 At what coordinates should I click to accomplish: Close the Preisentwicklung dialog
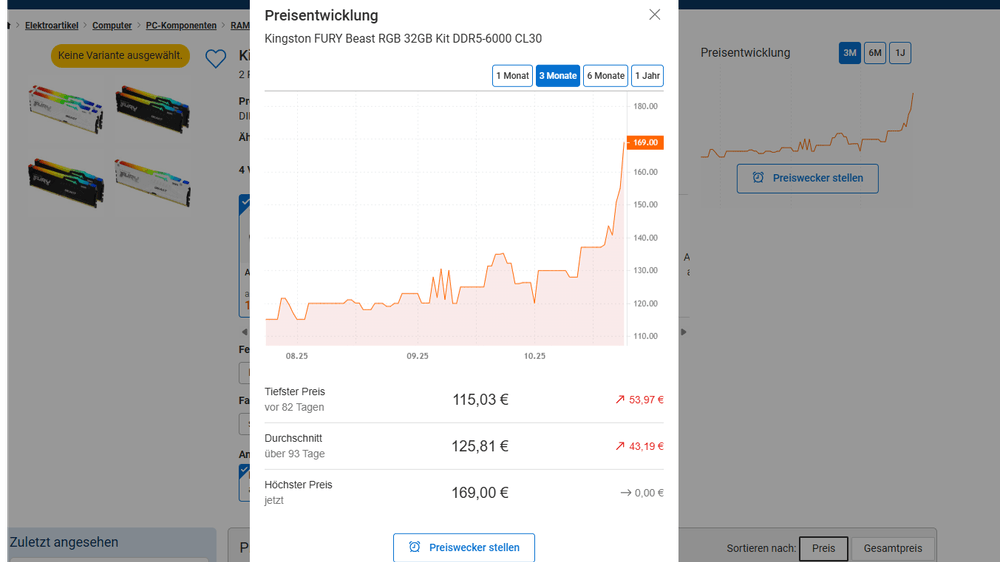pos(655,15)
